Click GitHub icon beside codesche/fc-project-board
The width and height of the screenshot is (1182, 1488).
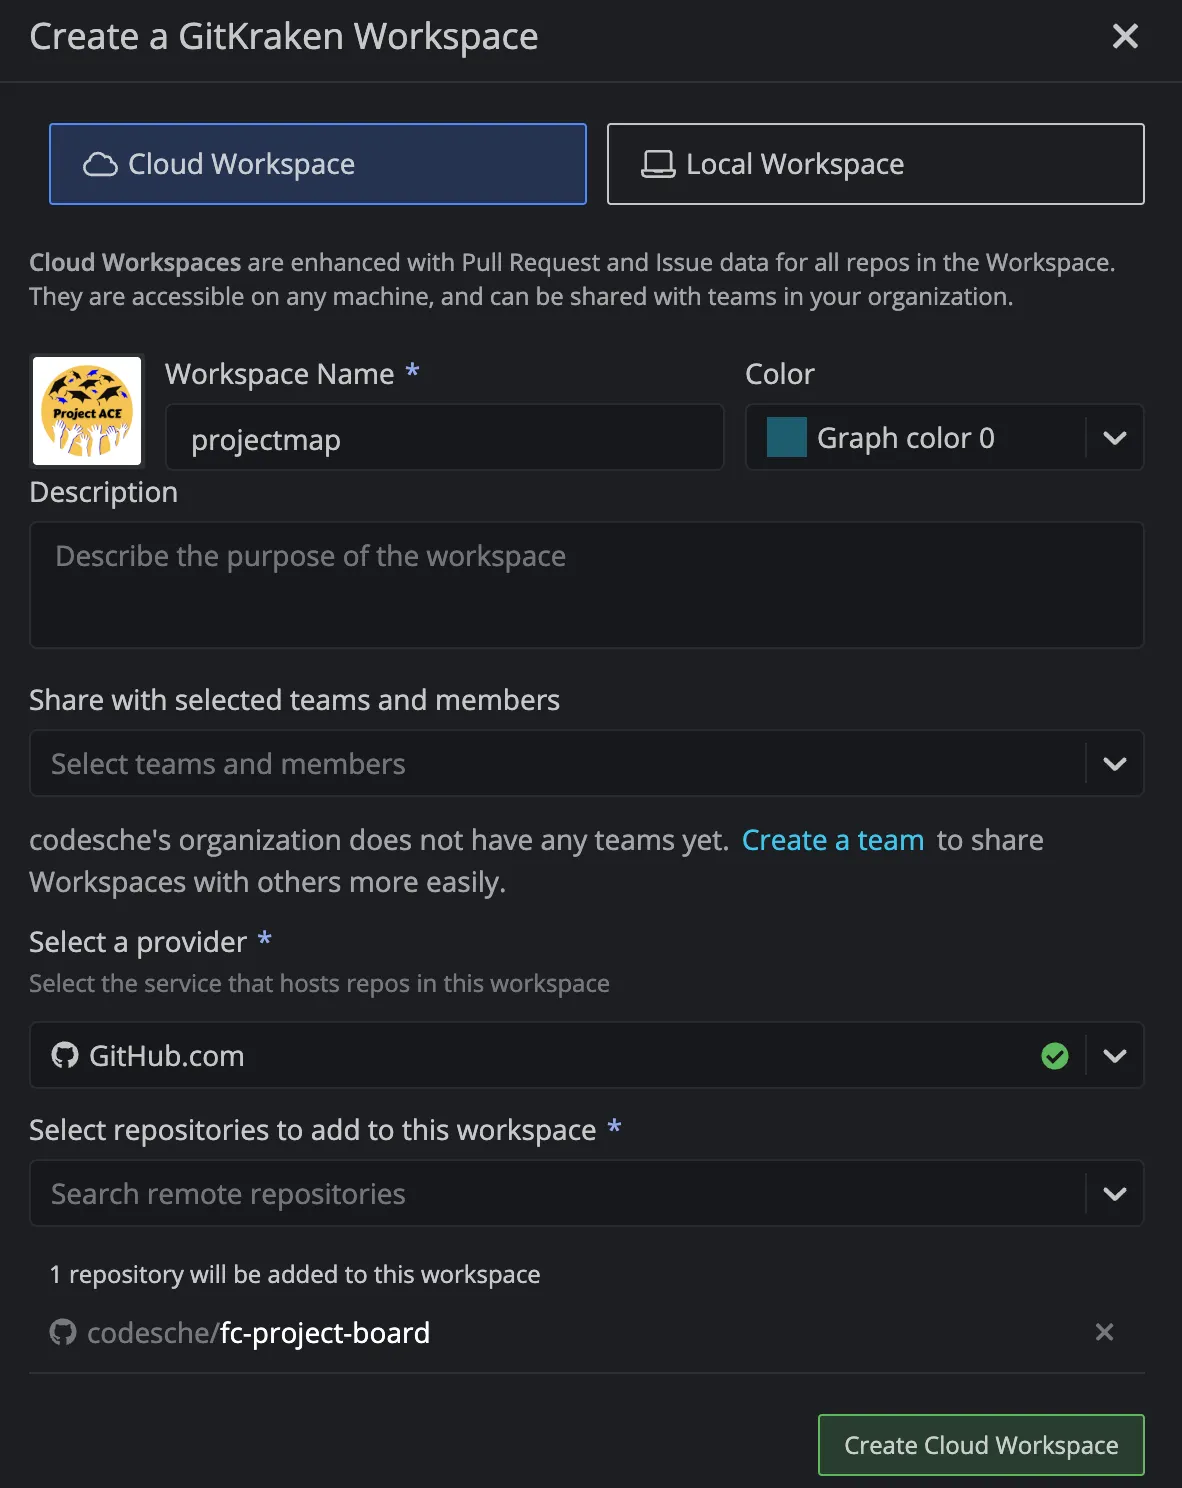coord(63,1332)
